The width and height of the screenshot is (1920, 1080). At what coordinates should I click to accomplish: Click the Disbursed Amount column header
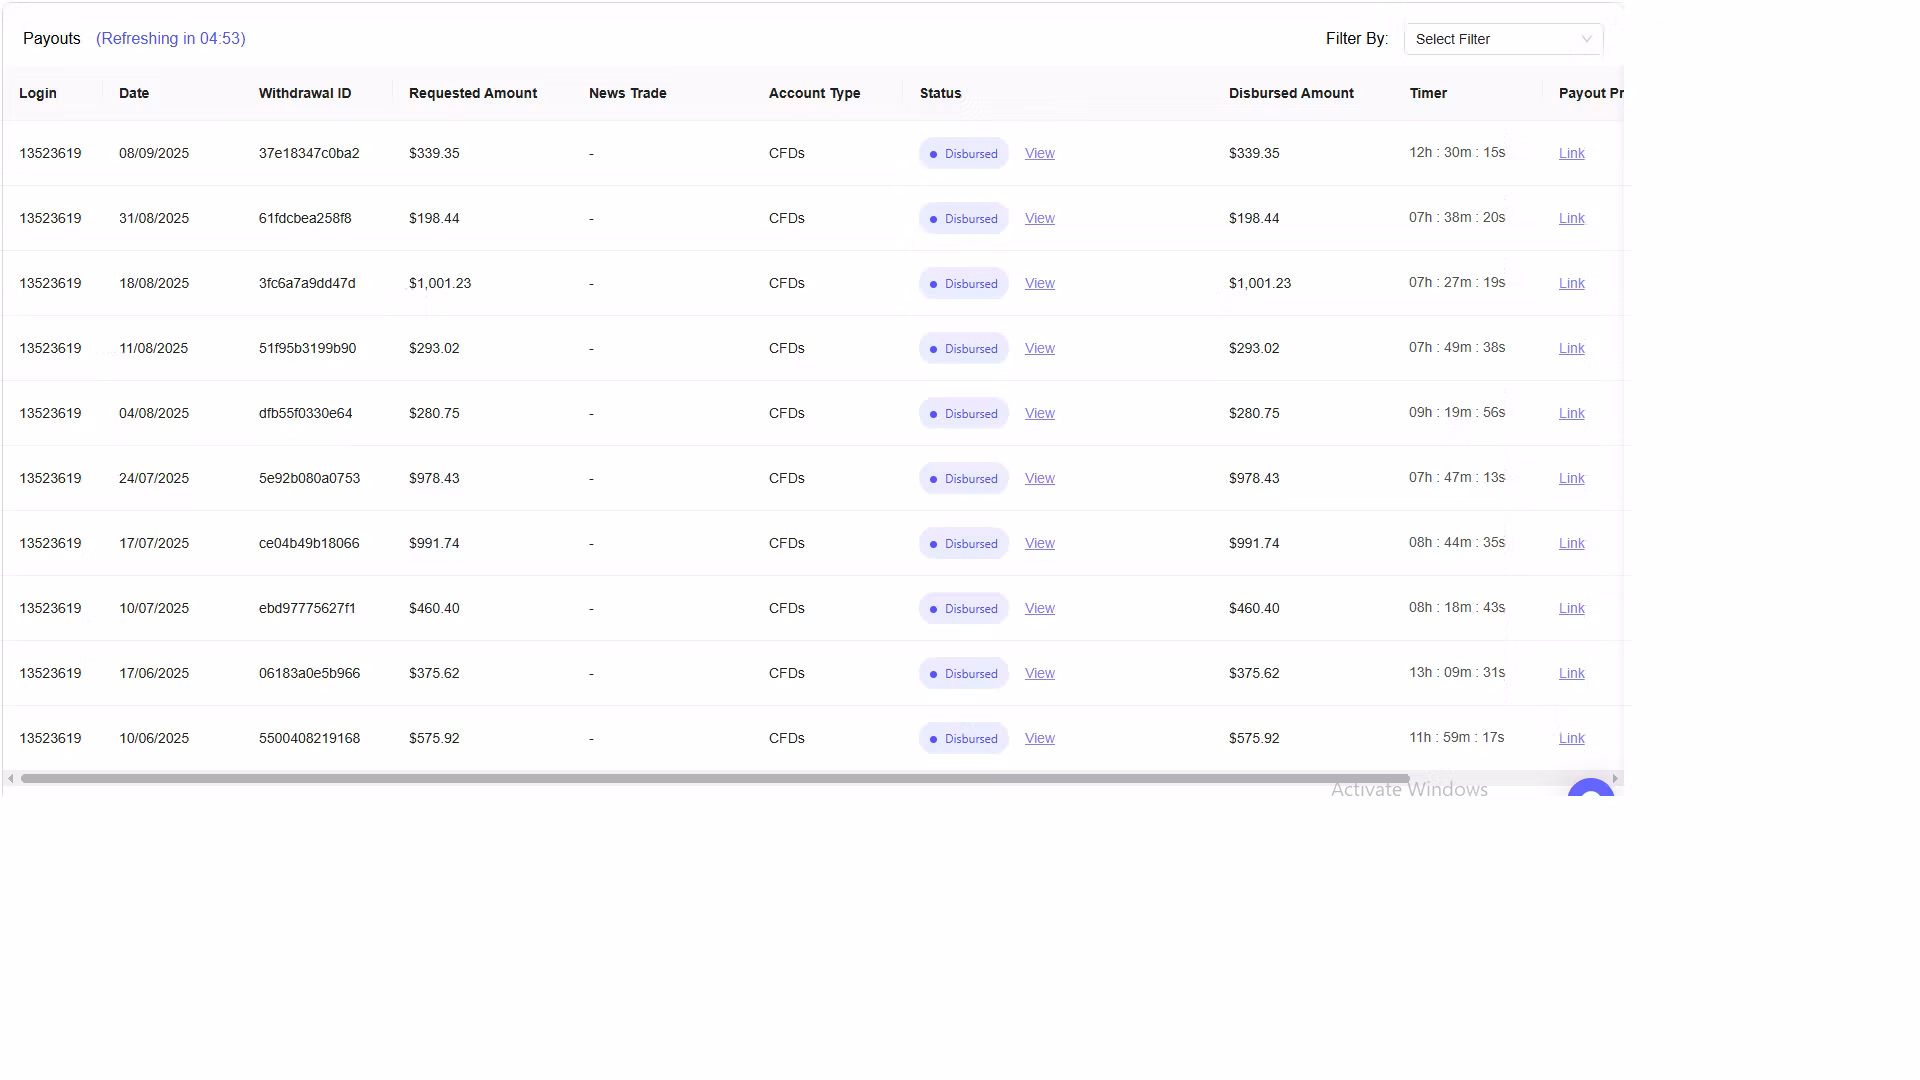[x=1291, y=93]
